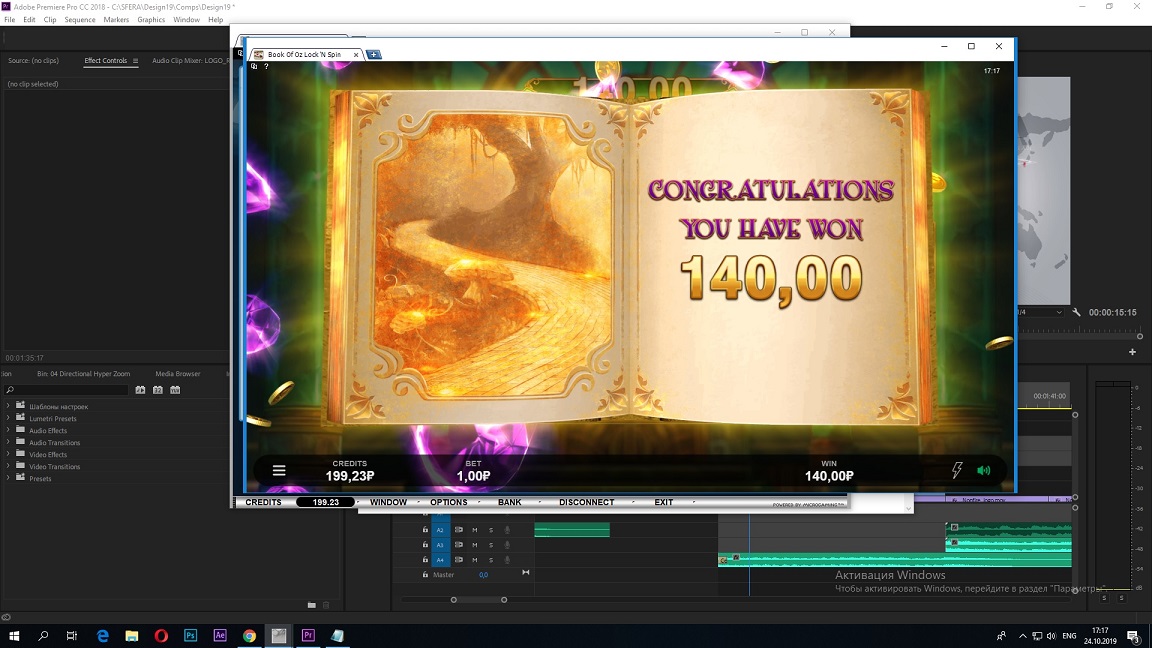
Task: Open Photoshop from the taskbar
Action: [x=191, y=635]
